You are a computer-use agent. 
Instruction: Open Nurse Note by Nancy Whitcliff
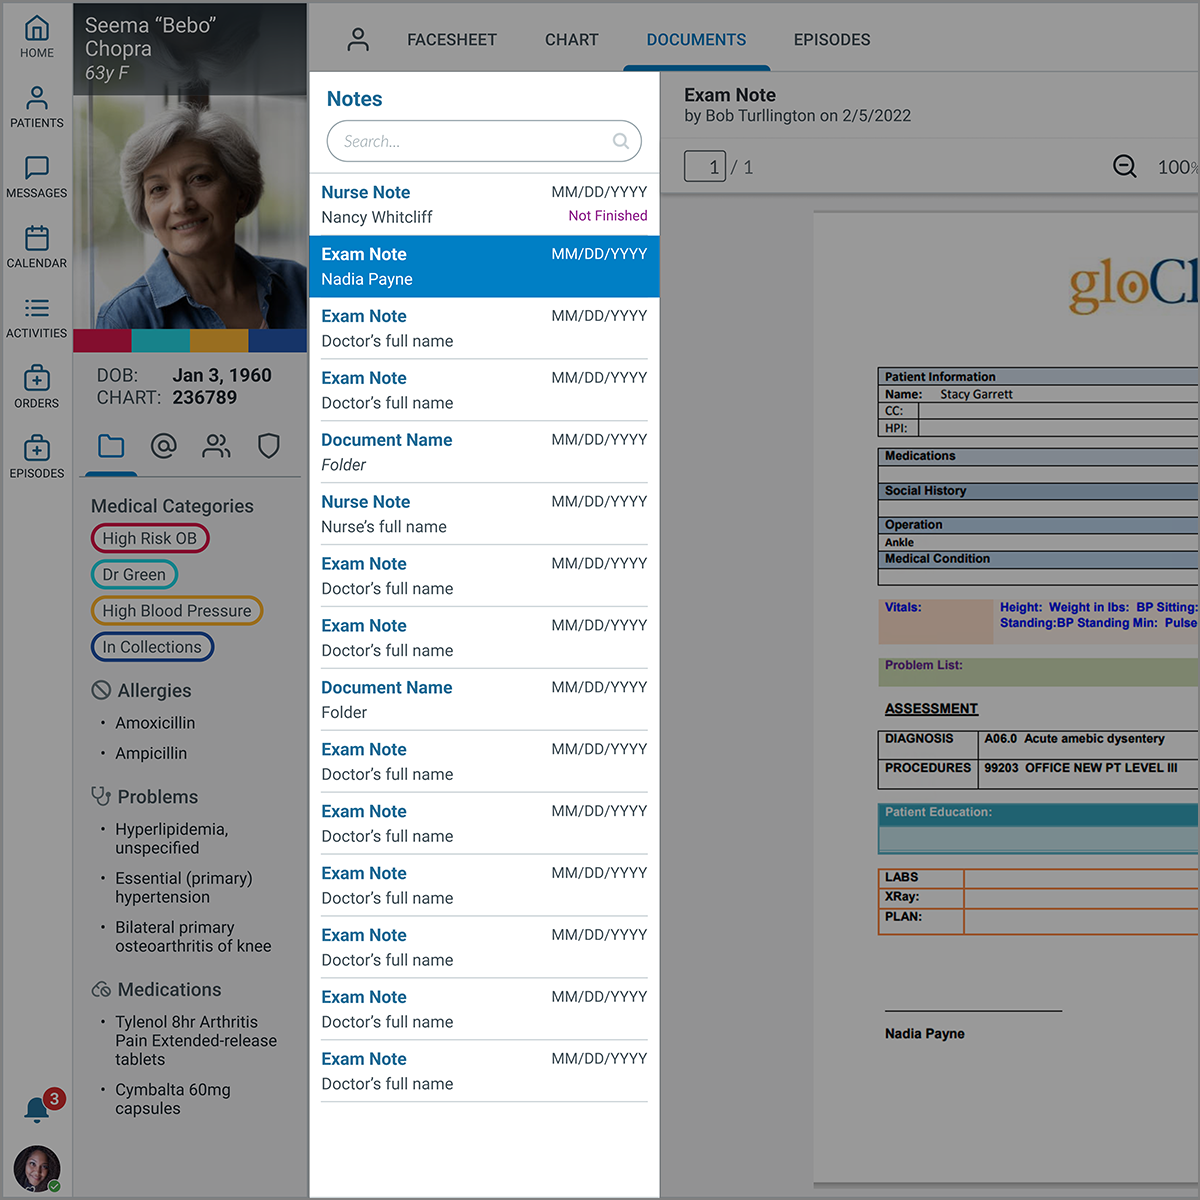point(484,204)
